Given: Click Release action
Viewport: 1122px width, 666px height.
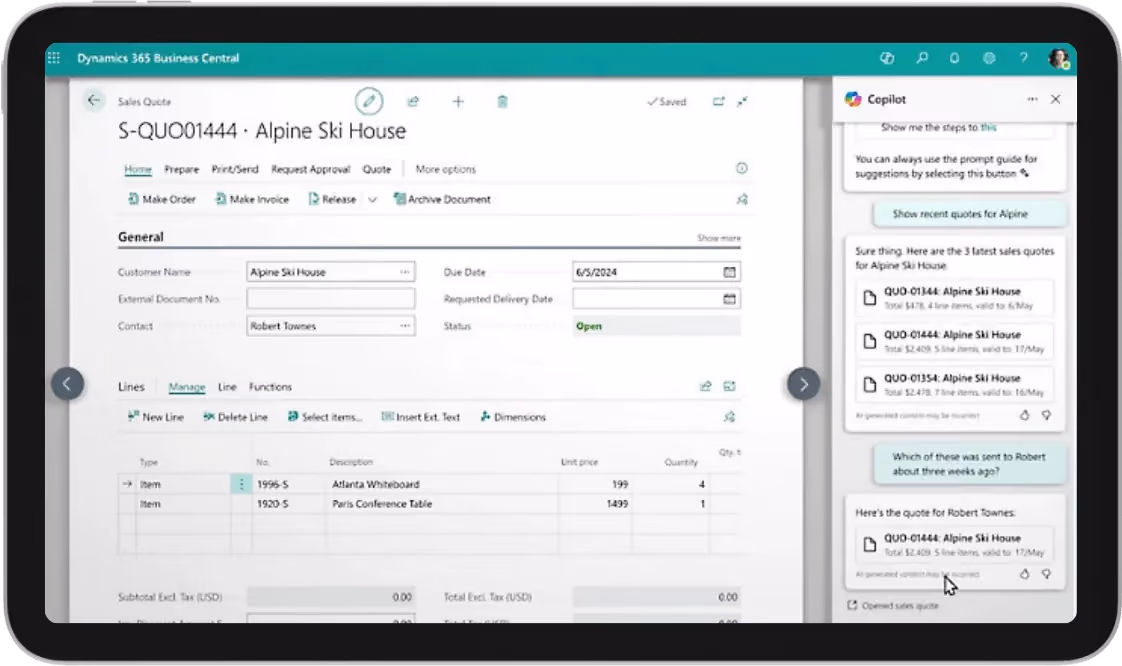Looking at the screenshot, I should click(332, 200).
